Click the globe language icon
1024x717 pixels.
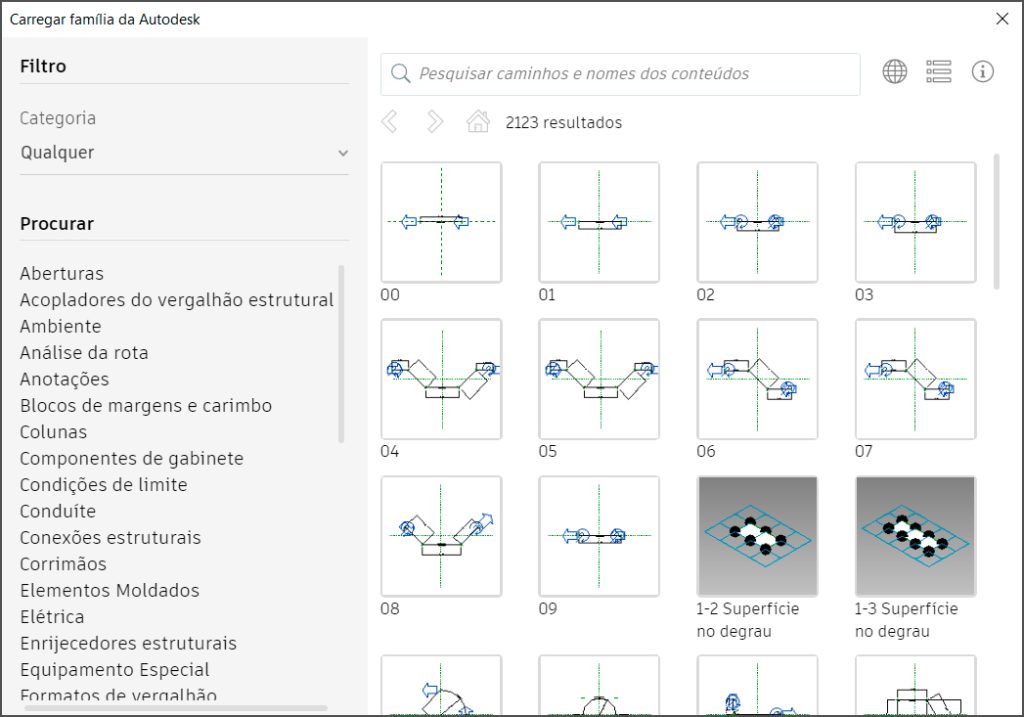coord(894,72)
